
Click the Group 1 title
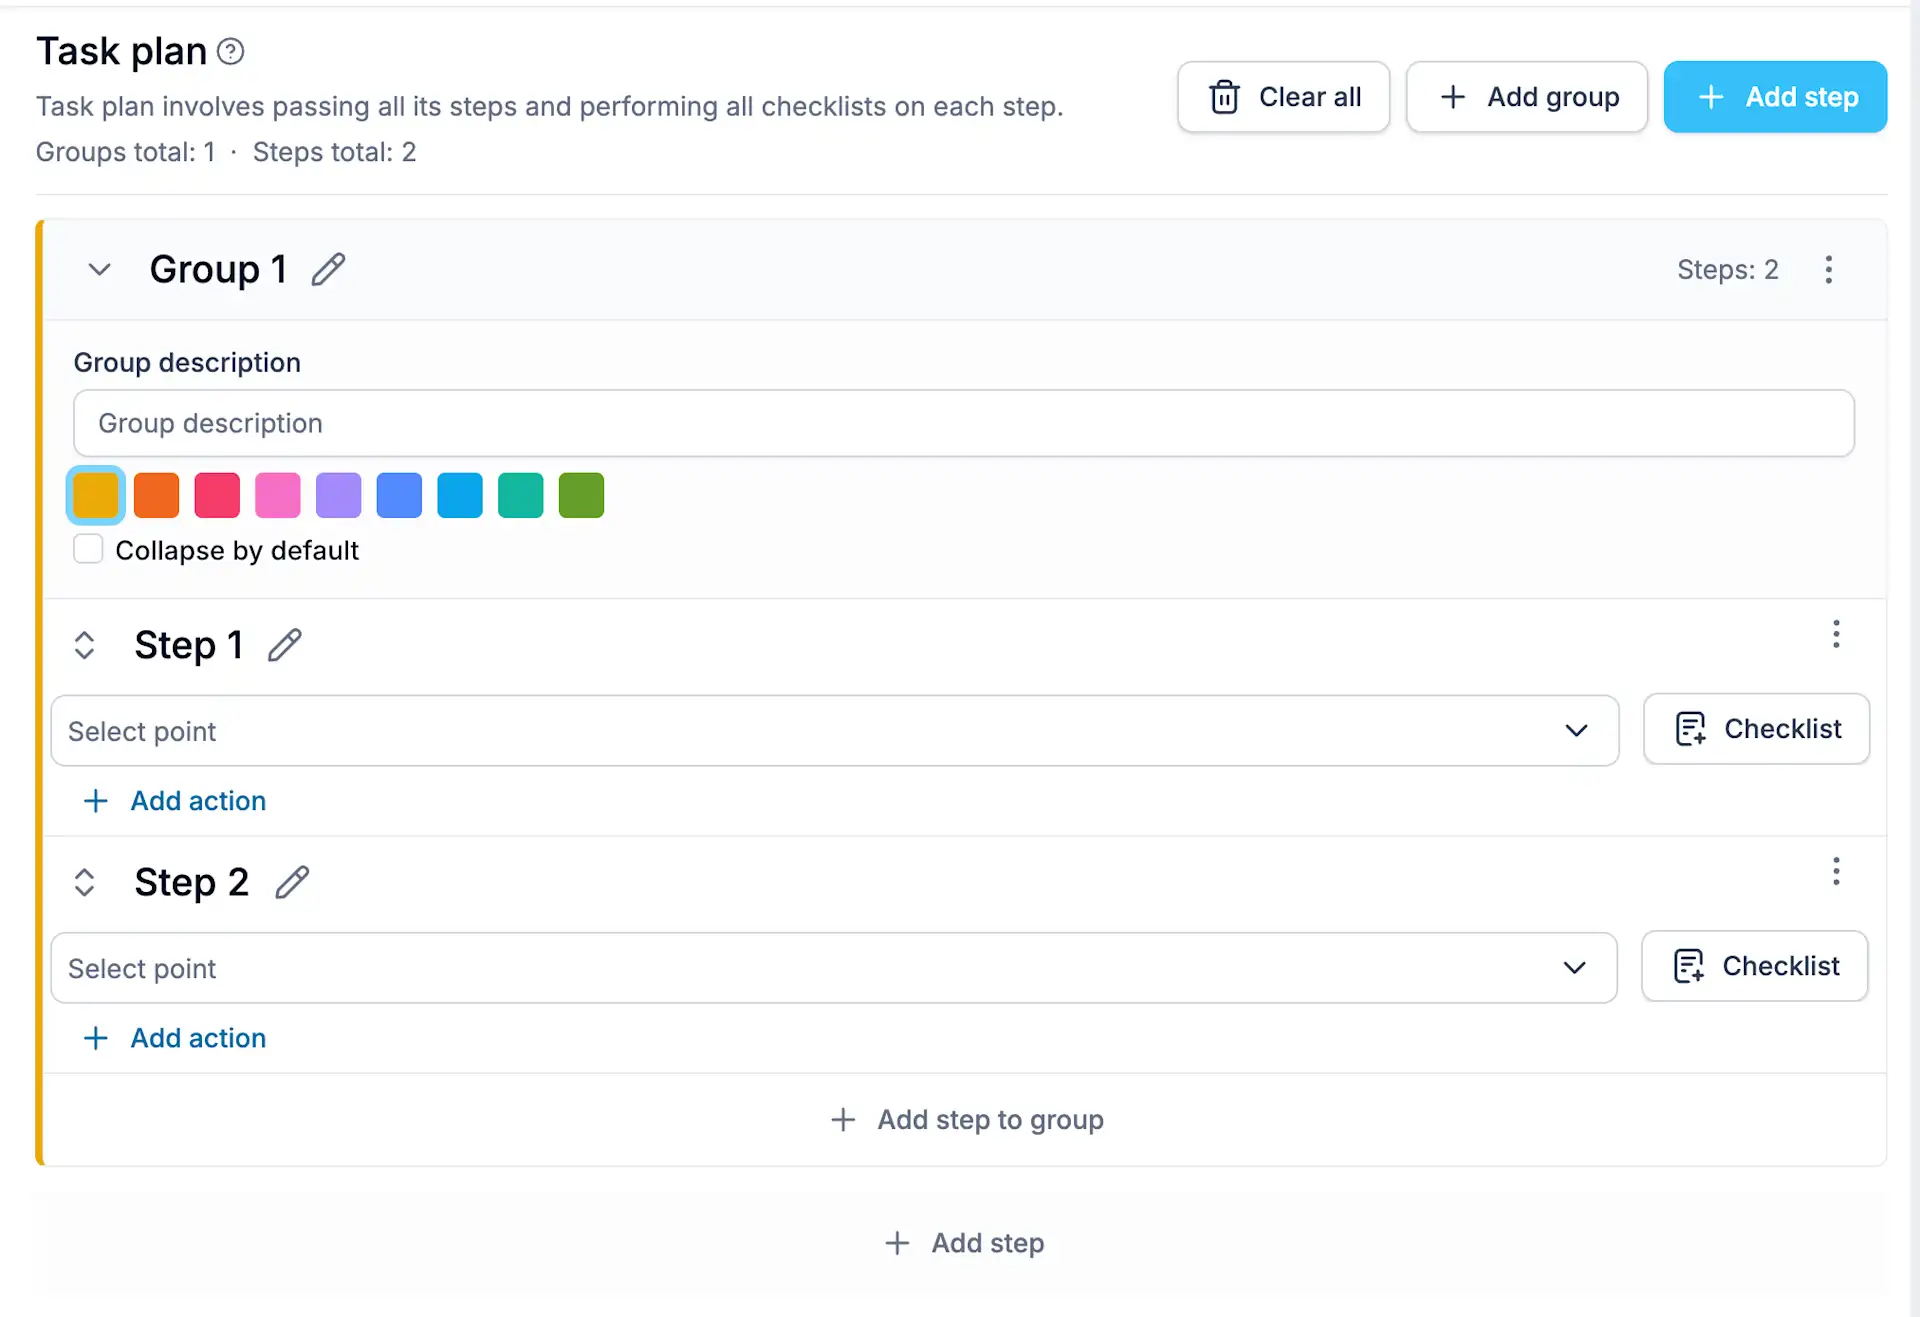[x=218, y=269]
